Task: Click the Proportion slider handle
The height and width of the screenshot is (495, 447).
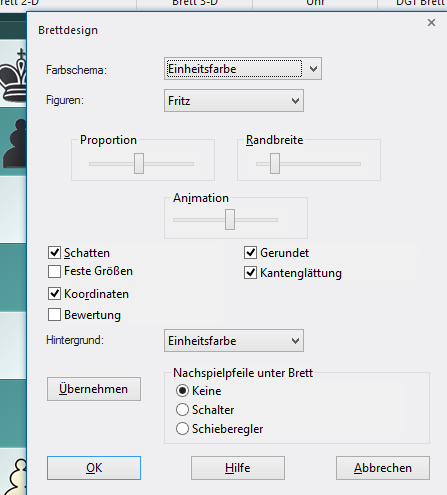Action: point(139,163)
